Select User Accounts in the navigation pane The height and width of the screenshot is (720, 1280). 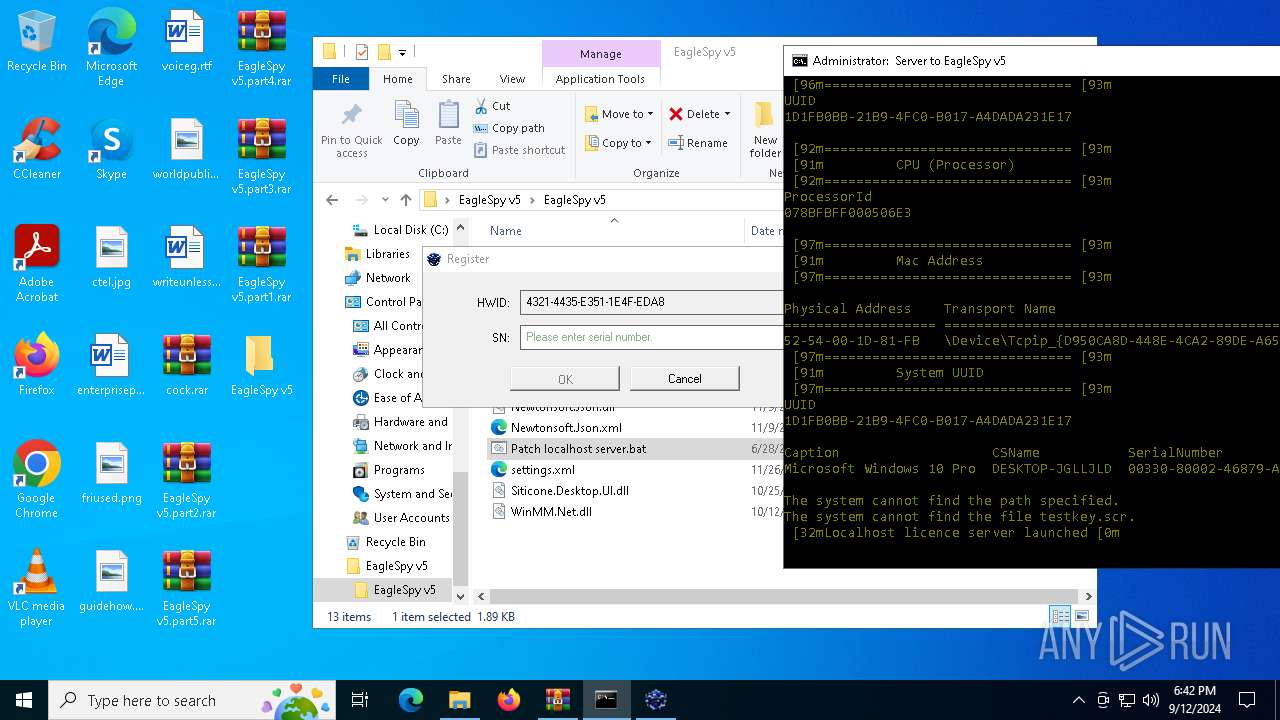411,518
